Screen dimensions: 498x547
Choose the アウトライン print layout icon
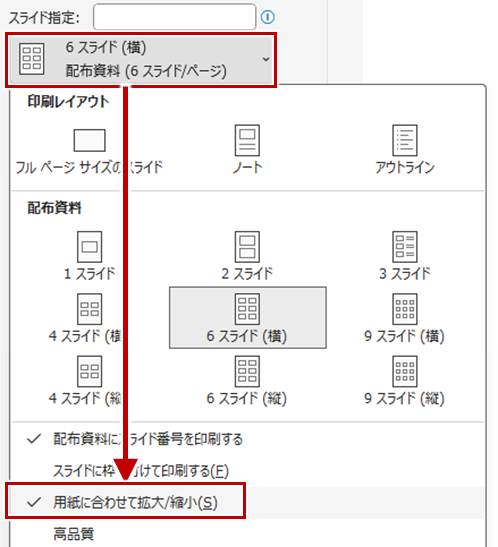(x=405, y=140)
